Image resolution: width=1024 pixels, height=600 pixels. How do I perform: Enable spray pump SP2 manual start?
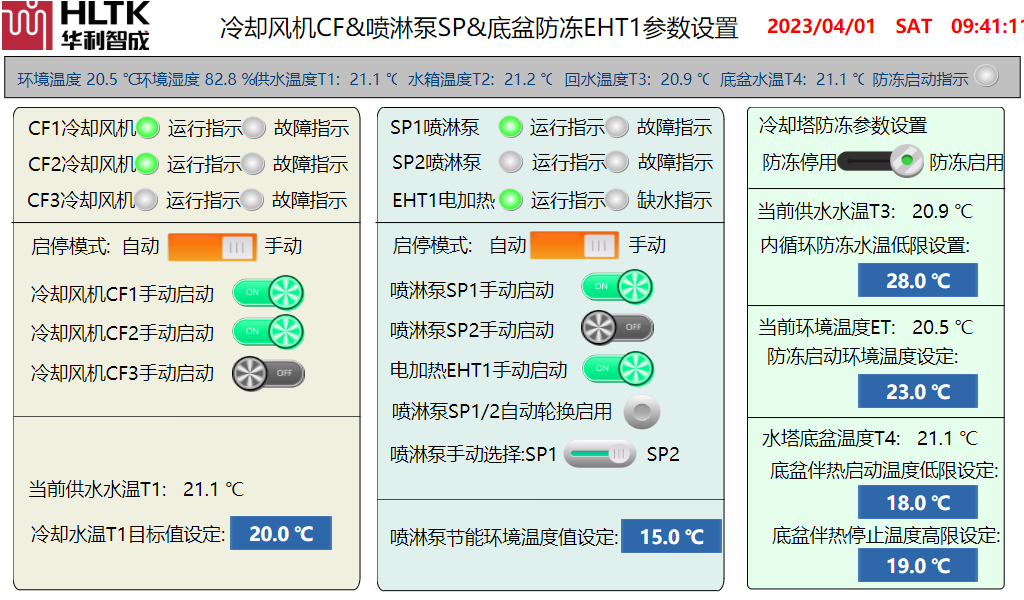pyautogui.click(x=617, y=327)
